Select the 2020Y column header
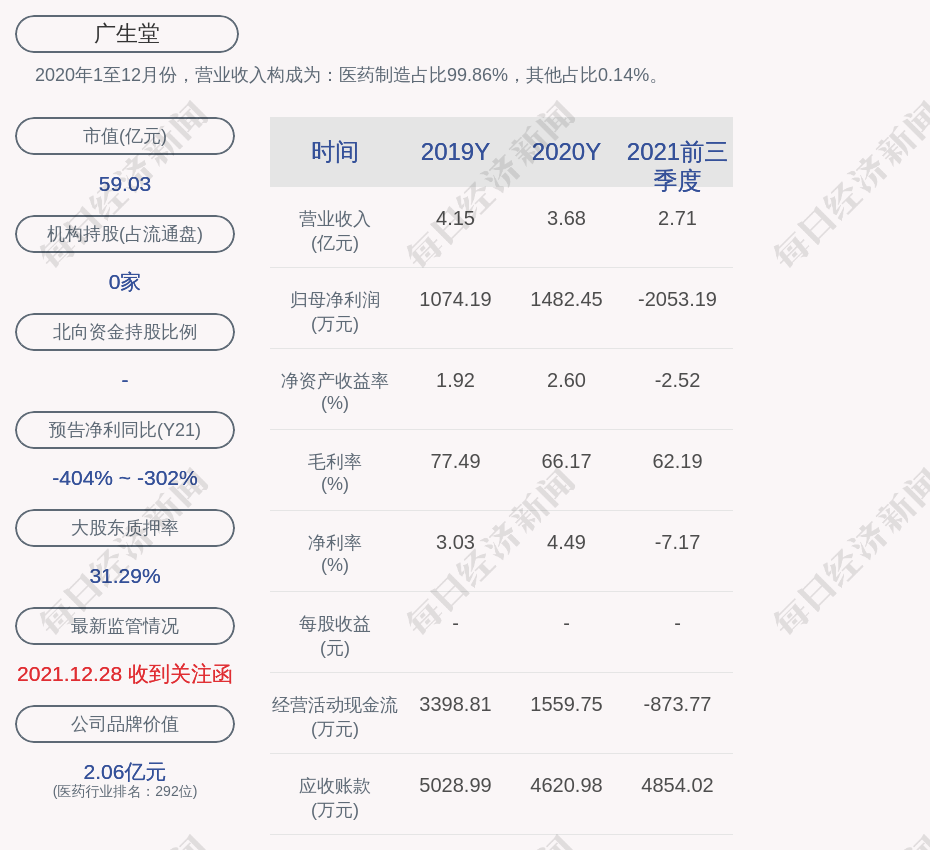930x850 pixels. pyautogui.click(x=566, y=152)
